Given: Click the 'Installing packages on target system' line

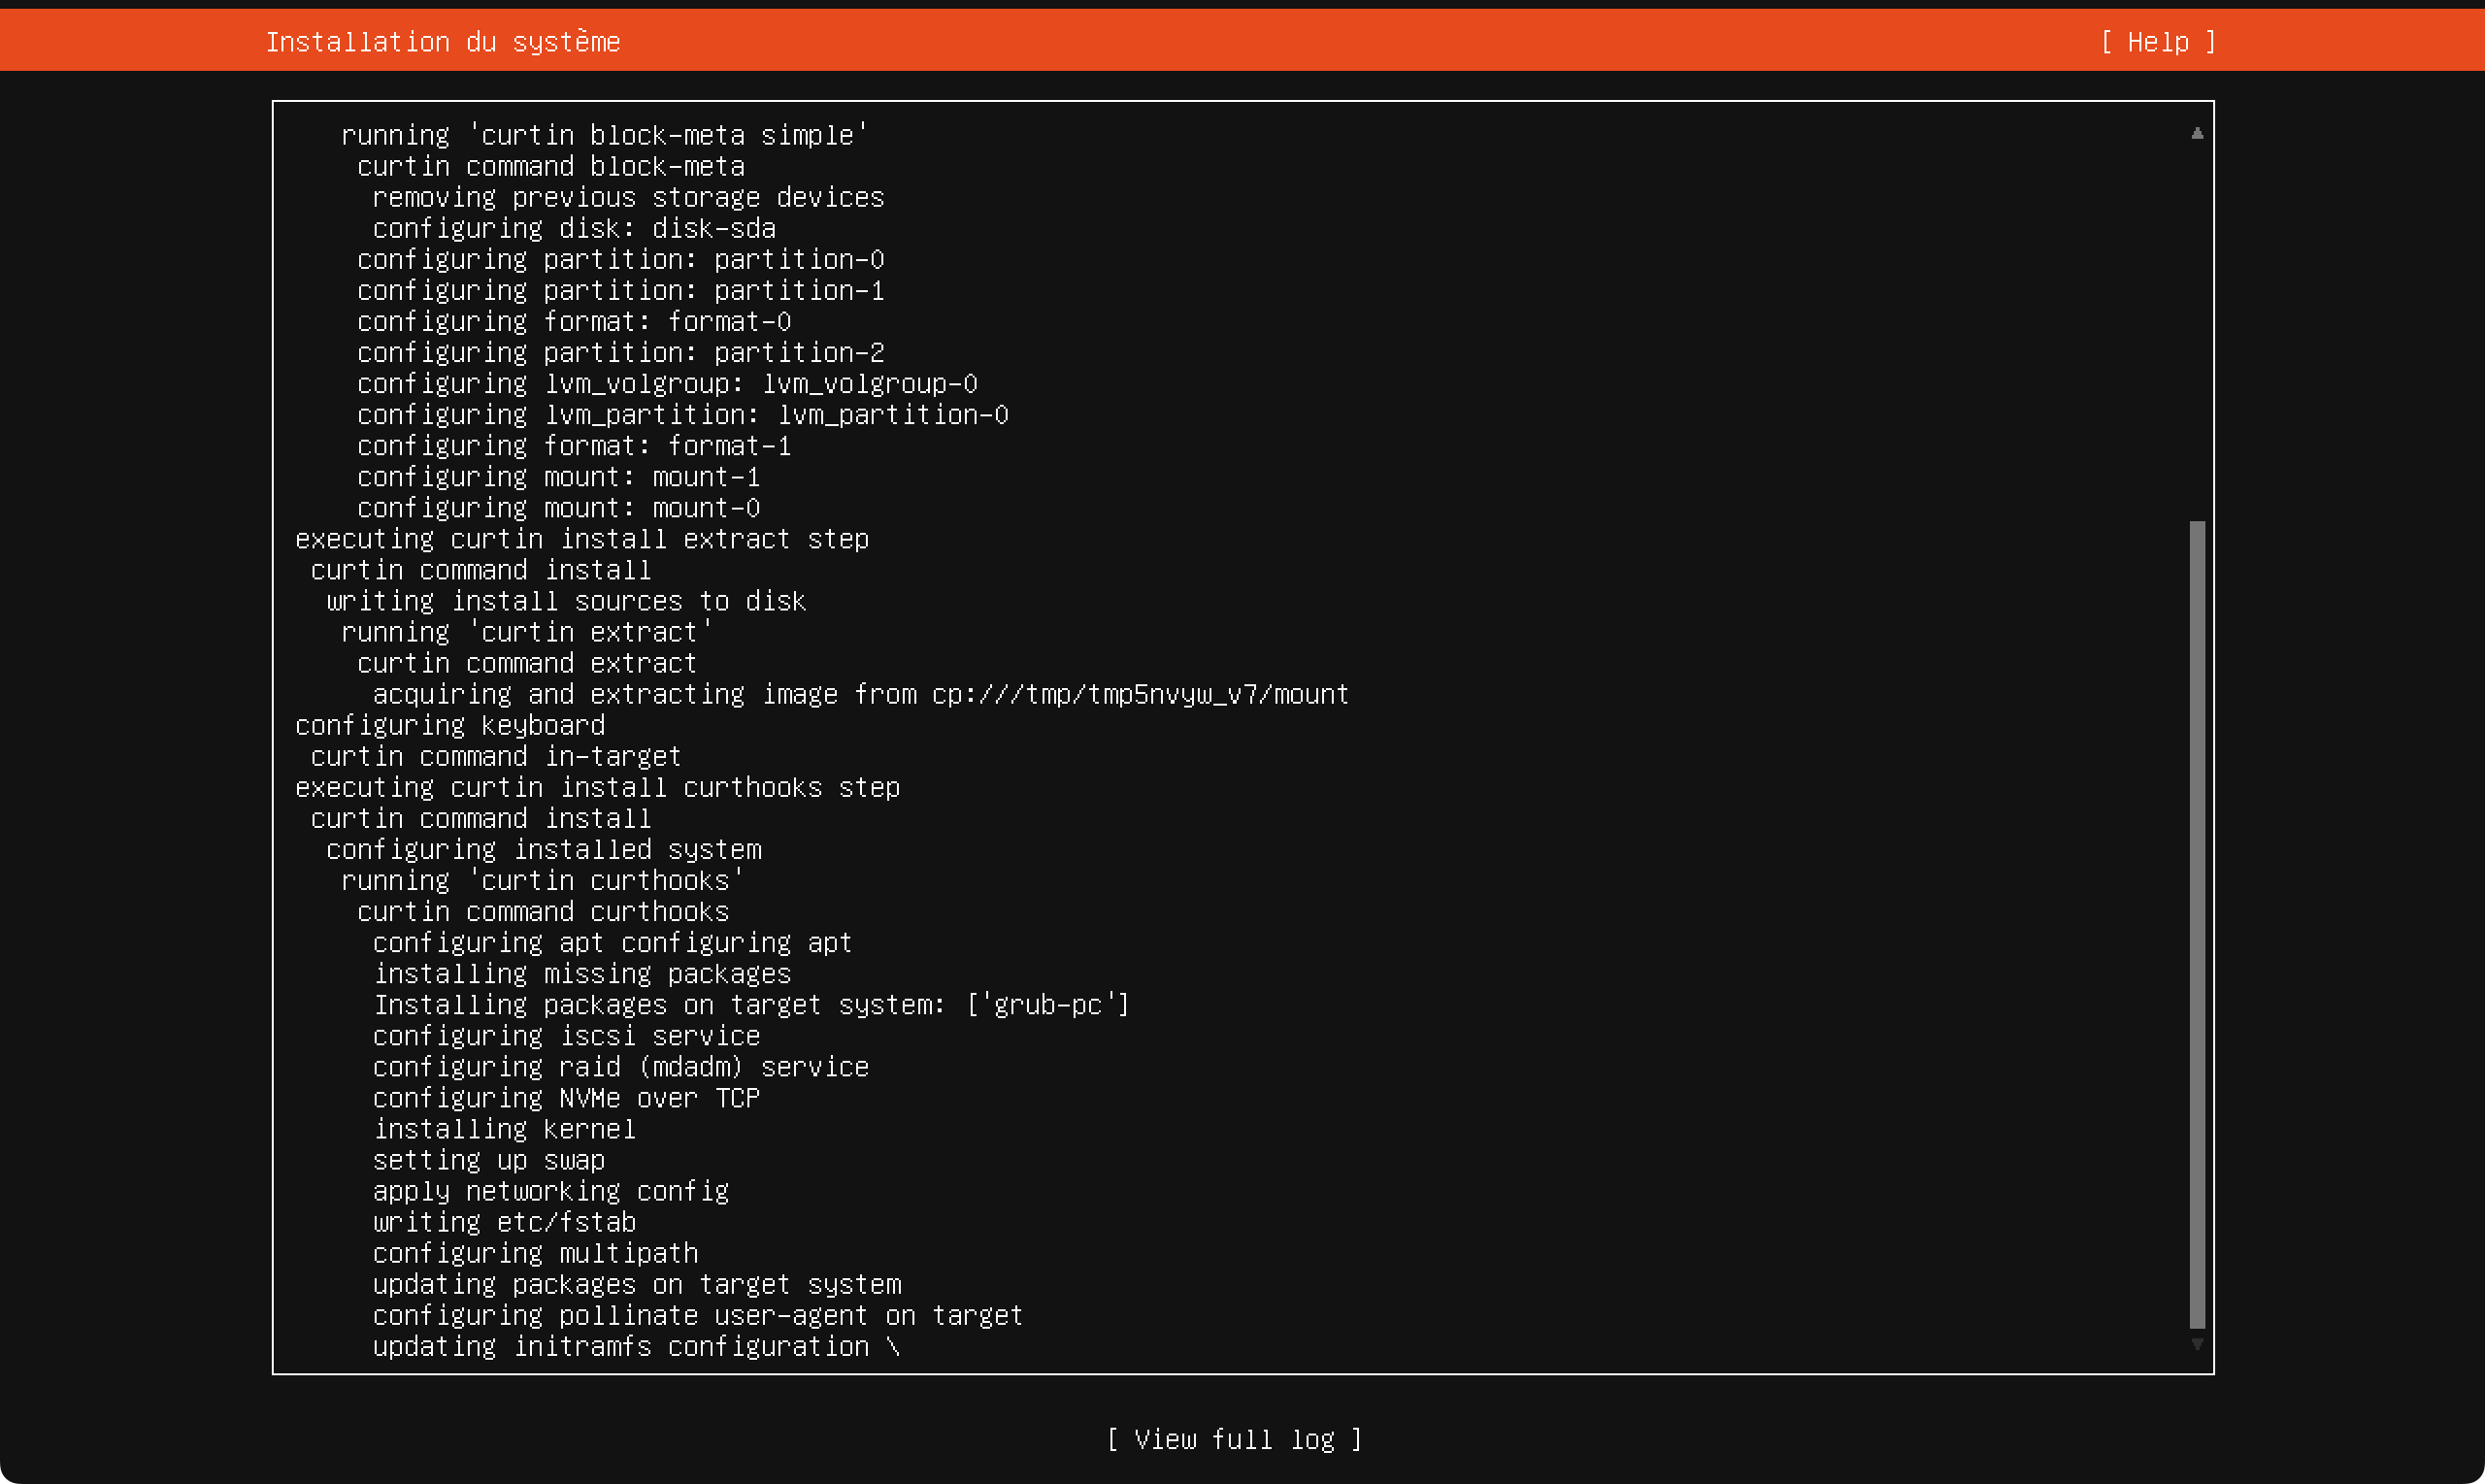Looking at the screenshot, I should [750, 1005].
